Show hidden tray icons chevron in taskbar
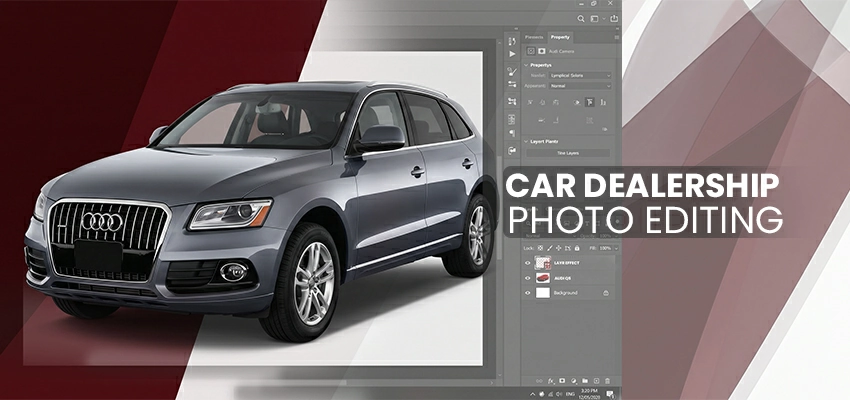 (x=532, y=394)
